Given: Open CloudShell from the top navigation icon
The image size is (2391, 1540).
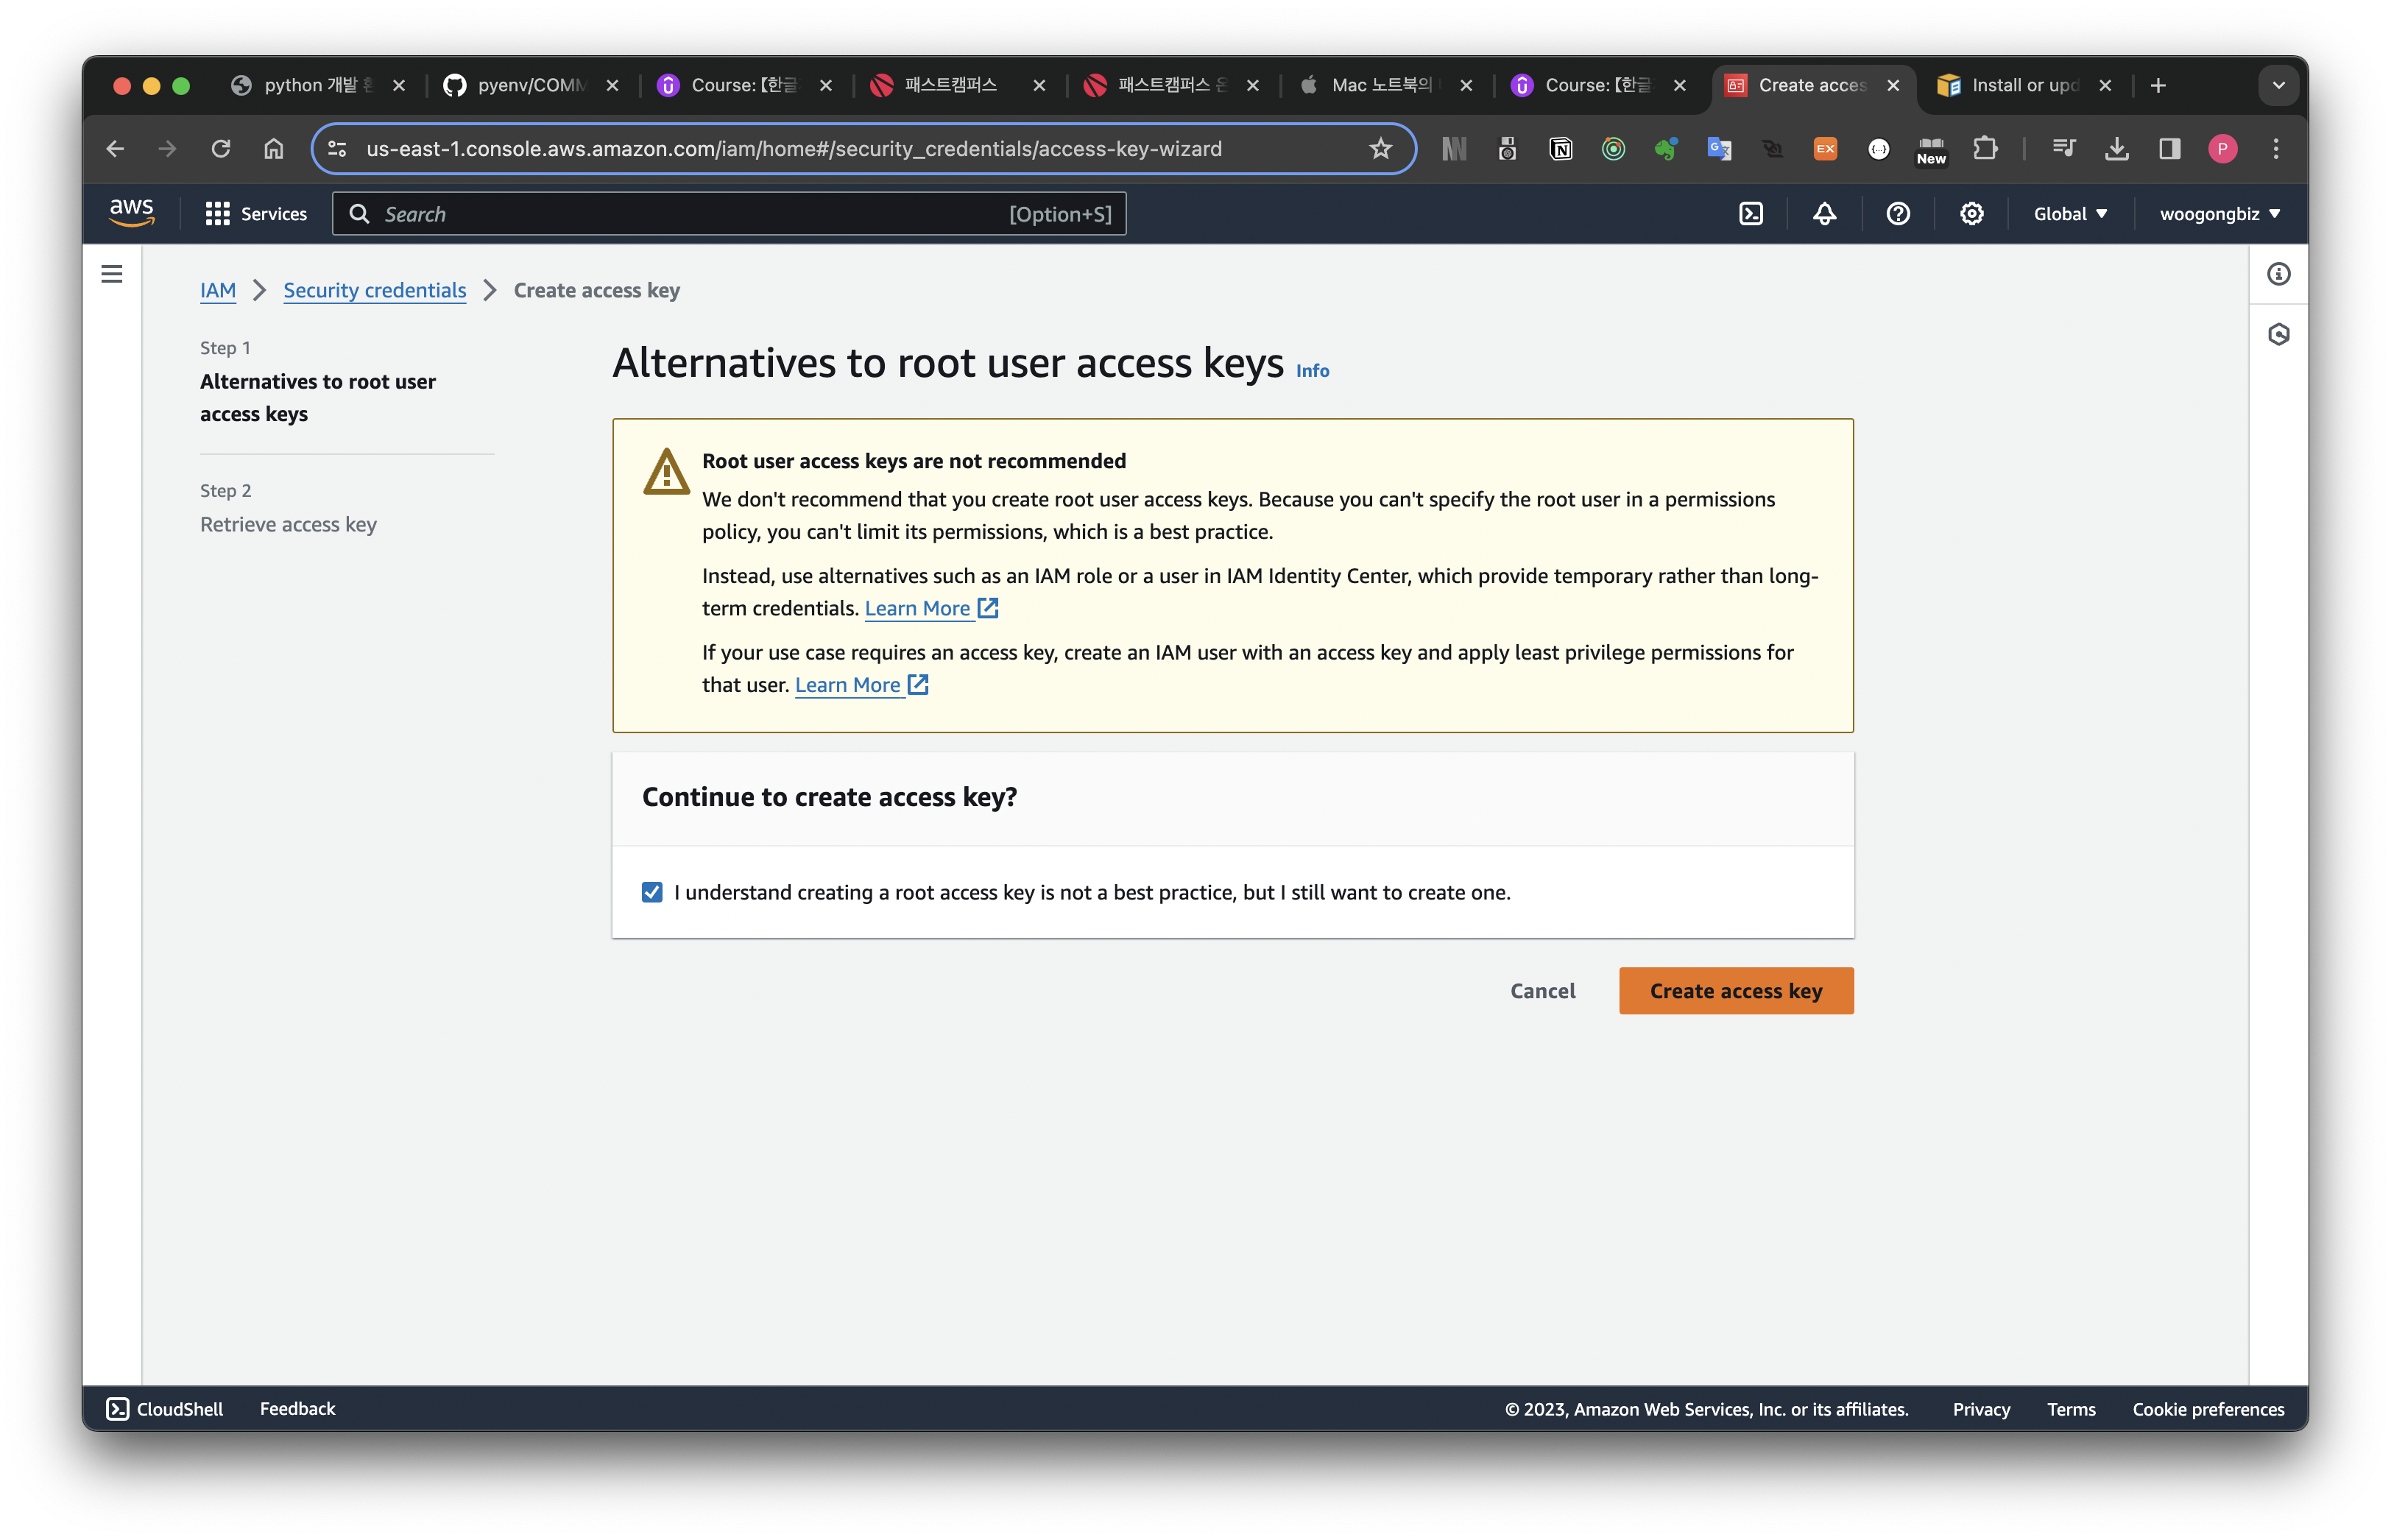Looking at the screenshot, I should click(x=1751, y=214).
